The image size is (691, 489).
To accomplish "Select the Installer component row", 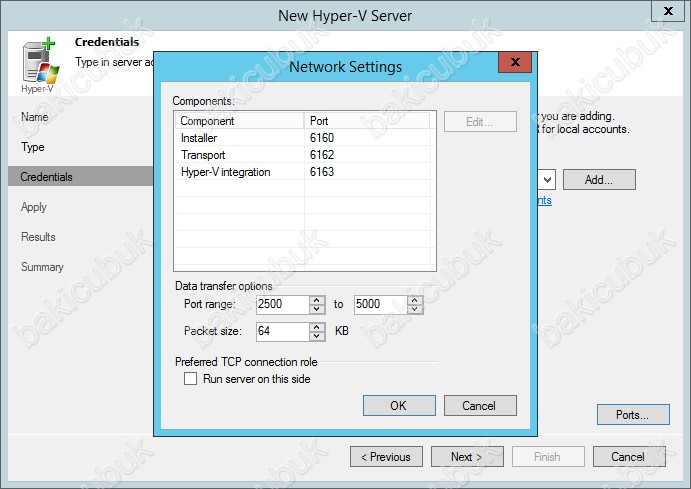I will coord(303,138).
